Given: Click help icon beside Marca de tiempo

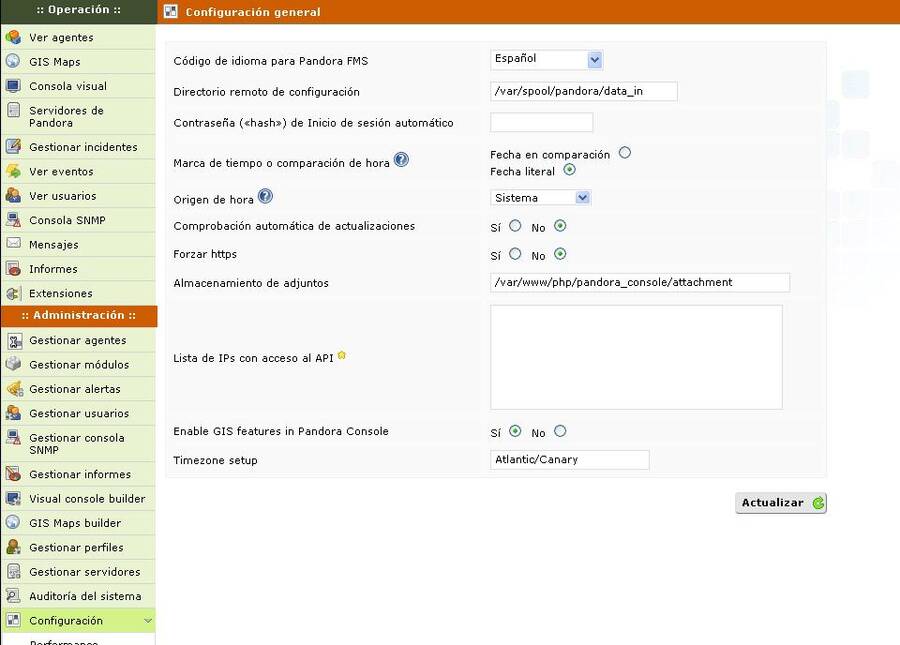Looking at the screenshot, I should tap(401, 160).
